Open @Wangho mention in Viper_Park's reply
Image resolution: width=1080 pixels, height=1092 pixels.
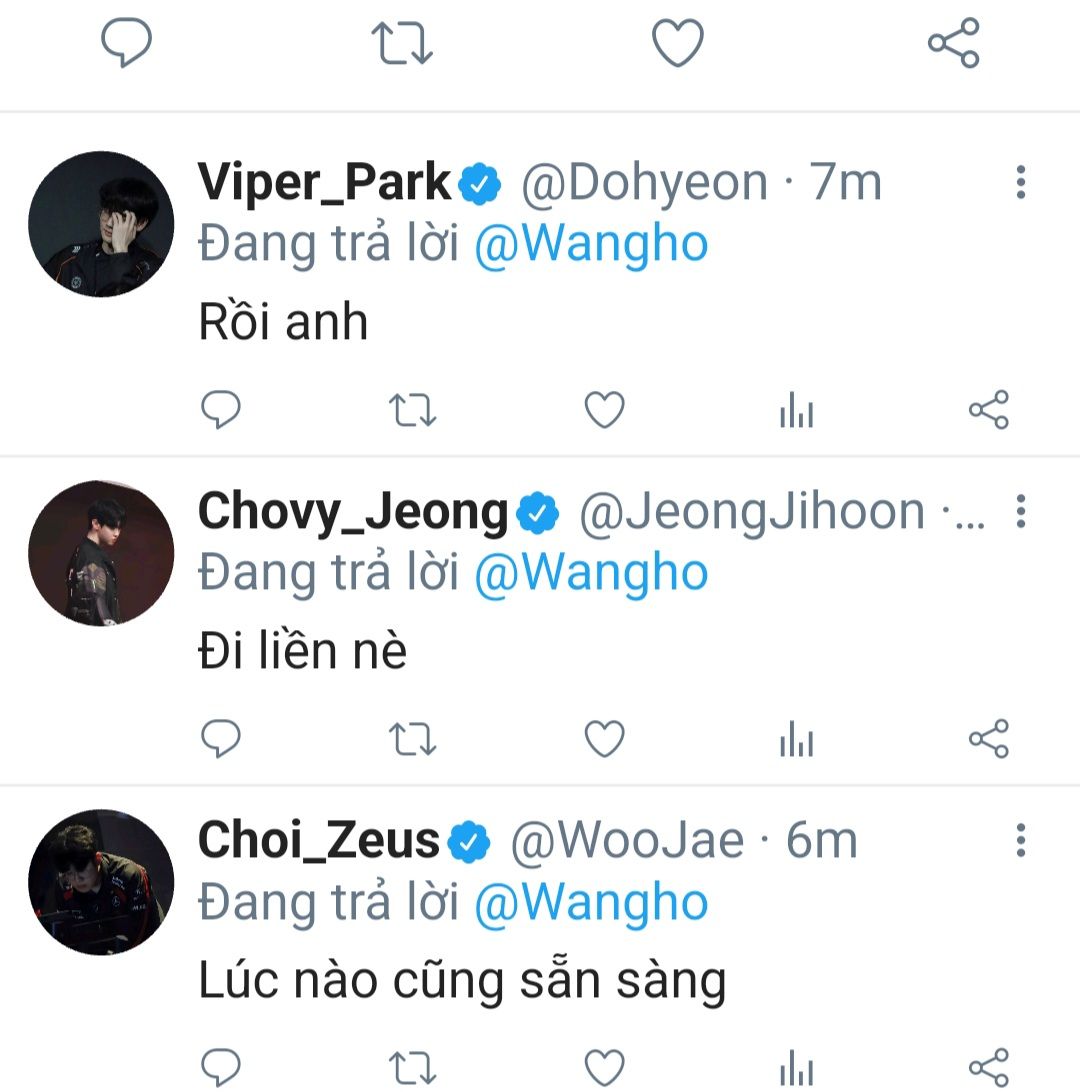(590, 244)
